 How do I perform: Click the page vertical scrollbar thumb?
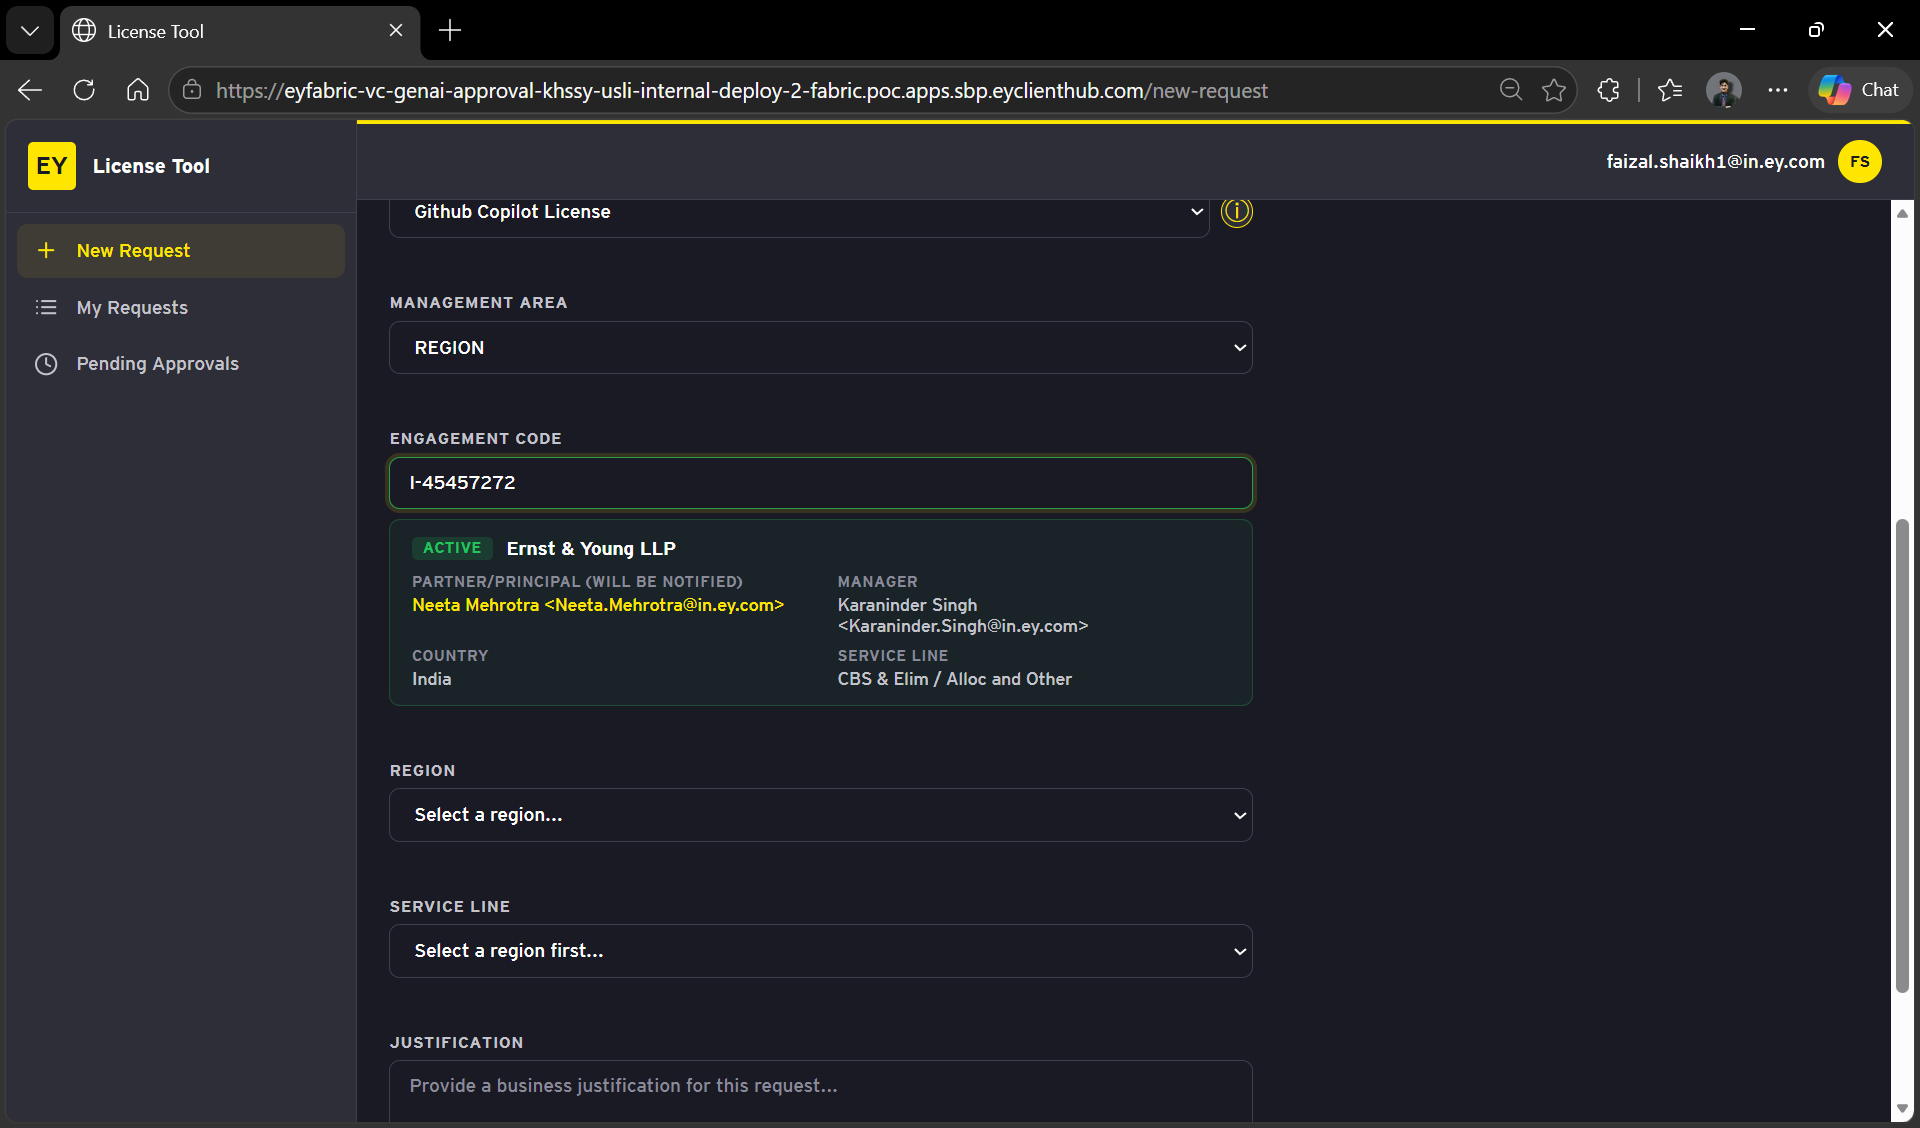click(1902, 756)
